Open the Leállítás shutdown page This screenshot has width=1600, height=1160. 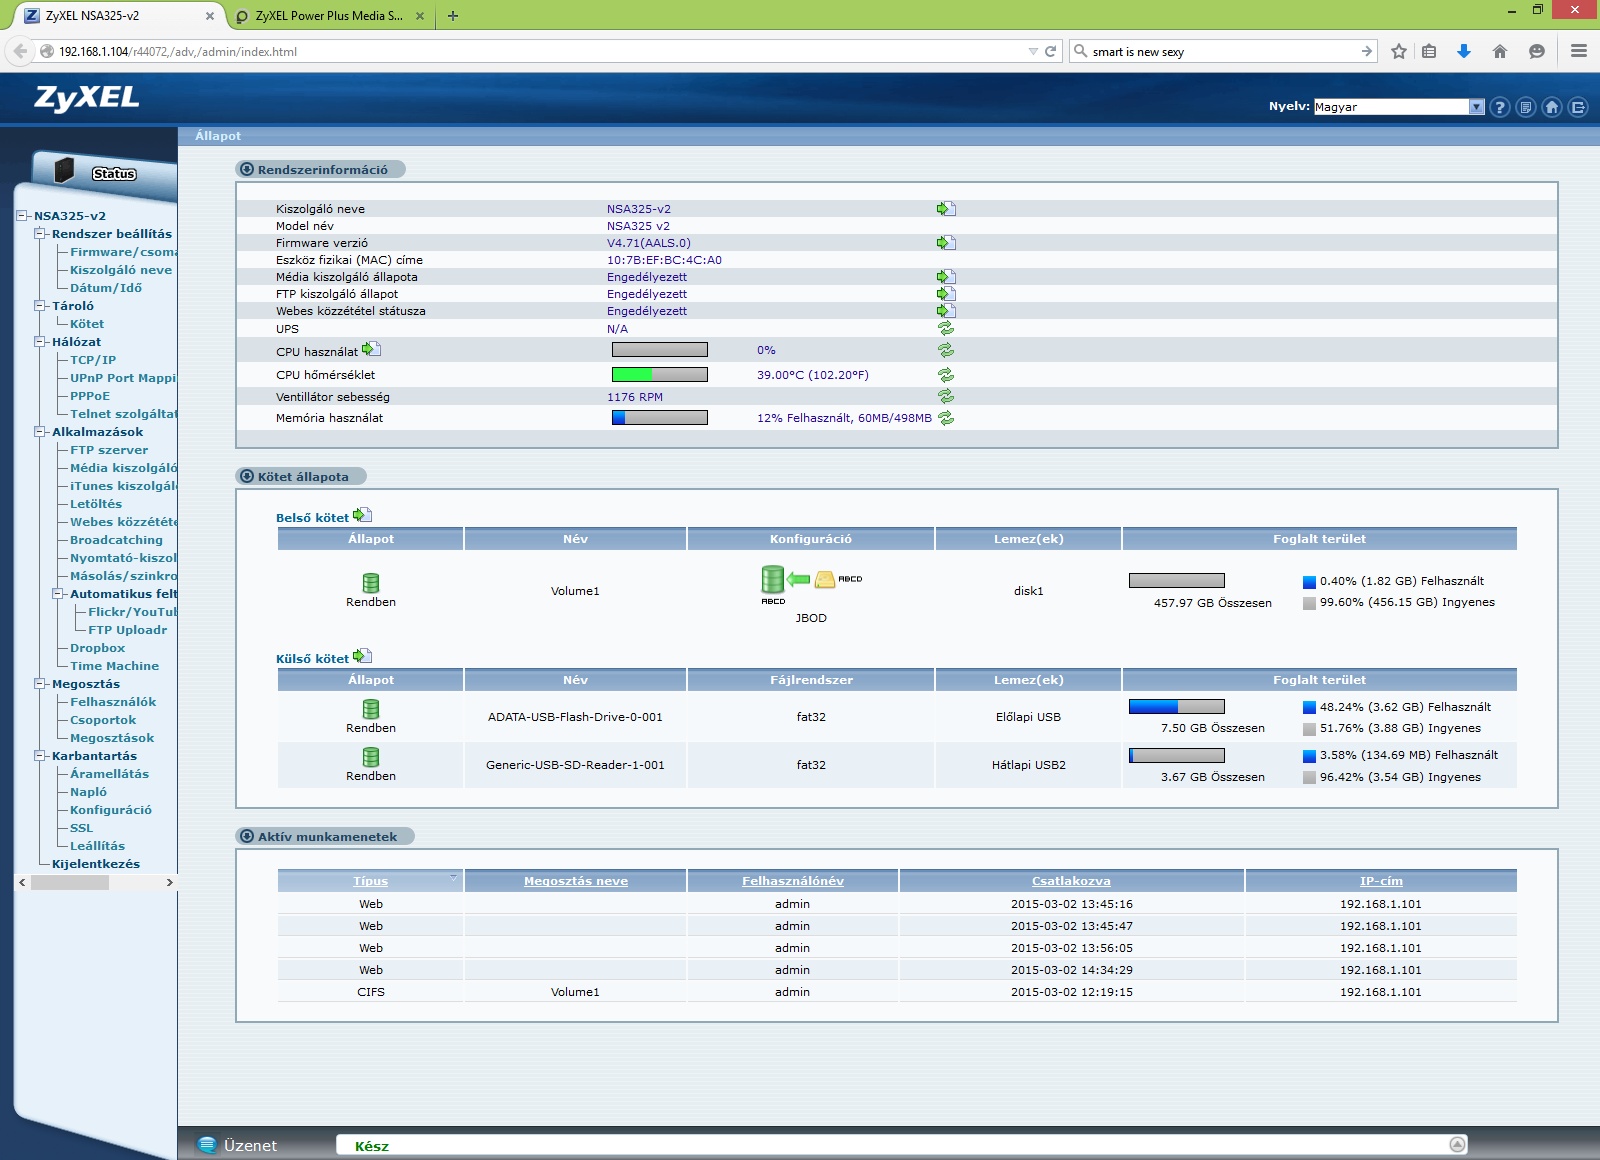(97, 846)
